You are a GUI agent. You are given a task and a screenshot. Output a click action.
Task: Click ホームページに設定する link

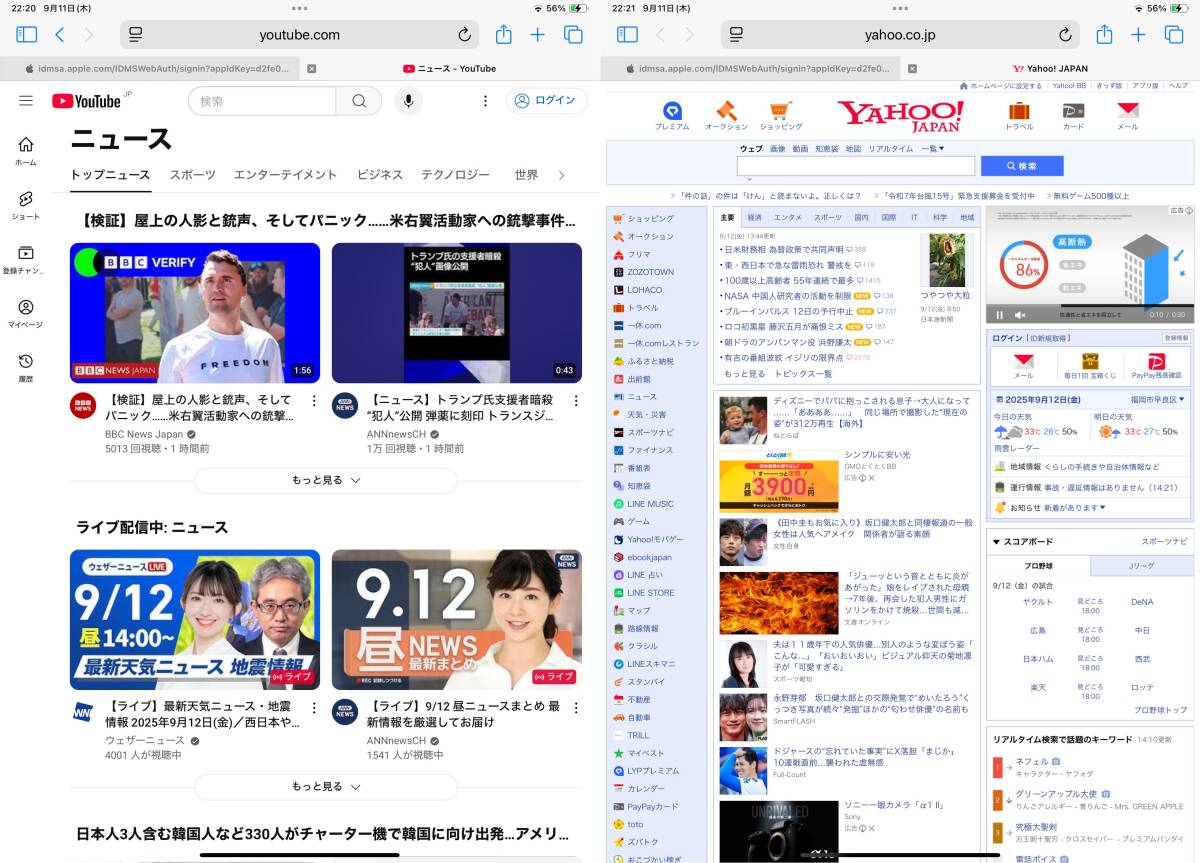point(1007,86)
